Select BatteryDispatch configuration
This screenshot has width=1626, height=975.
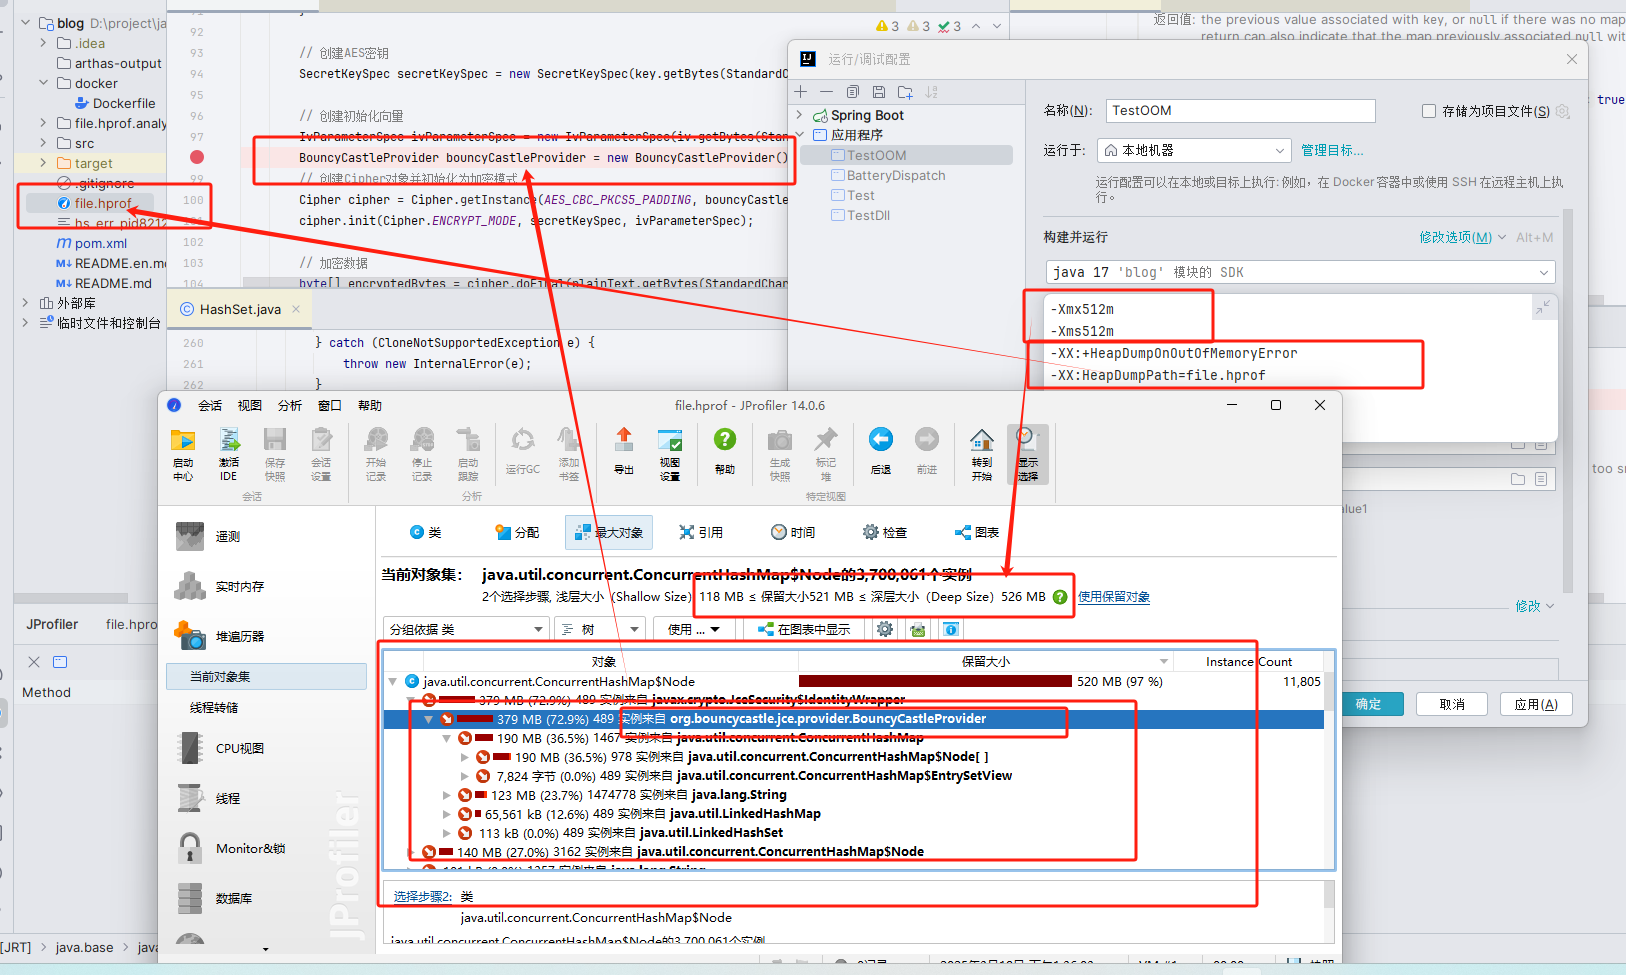pyautogui.click(x=896, y=175)
